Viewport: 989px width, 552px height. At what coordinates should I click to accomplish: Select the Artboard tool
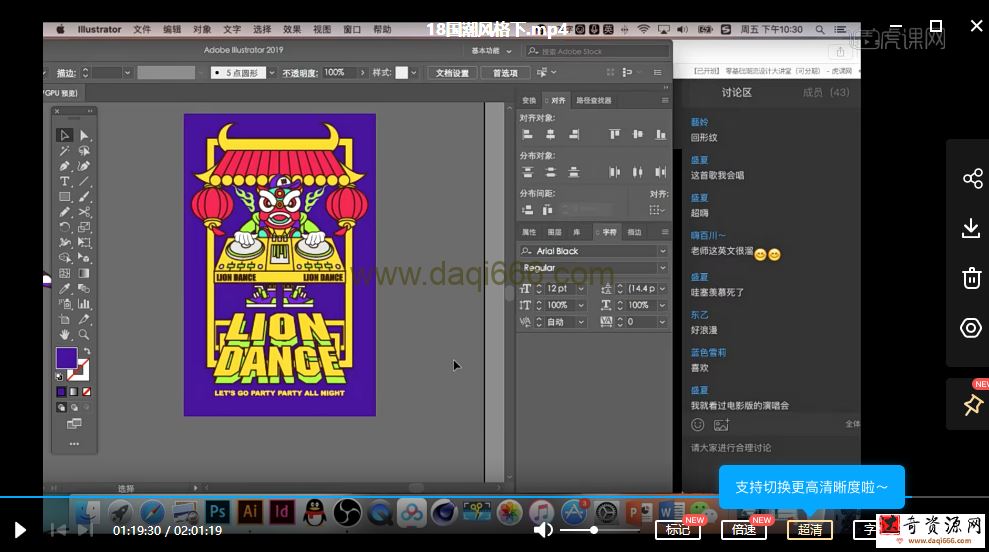(64, 319)
